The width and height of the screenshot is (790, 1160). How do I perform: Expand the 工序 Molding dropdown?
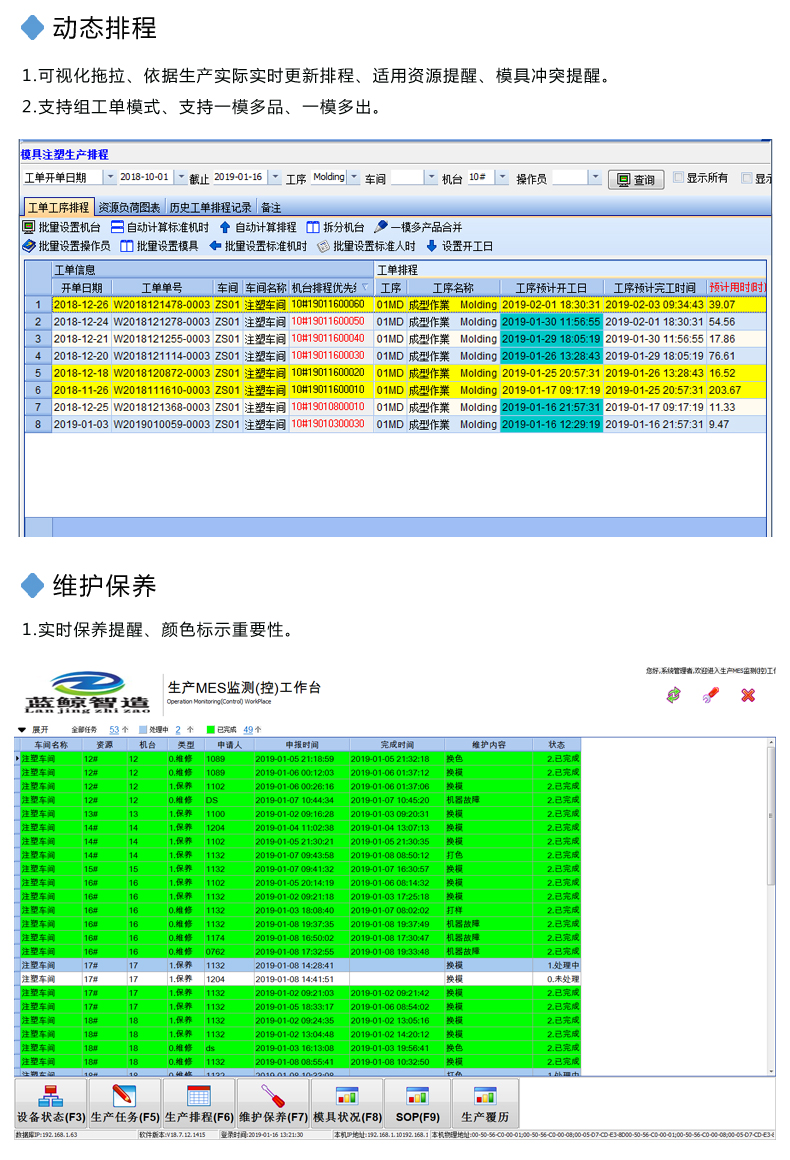tap(352, 178)
